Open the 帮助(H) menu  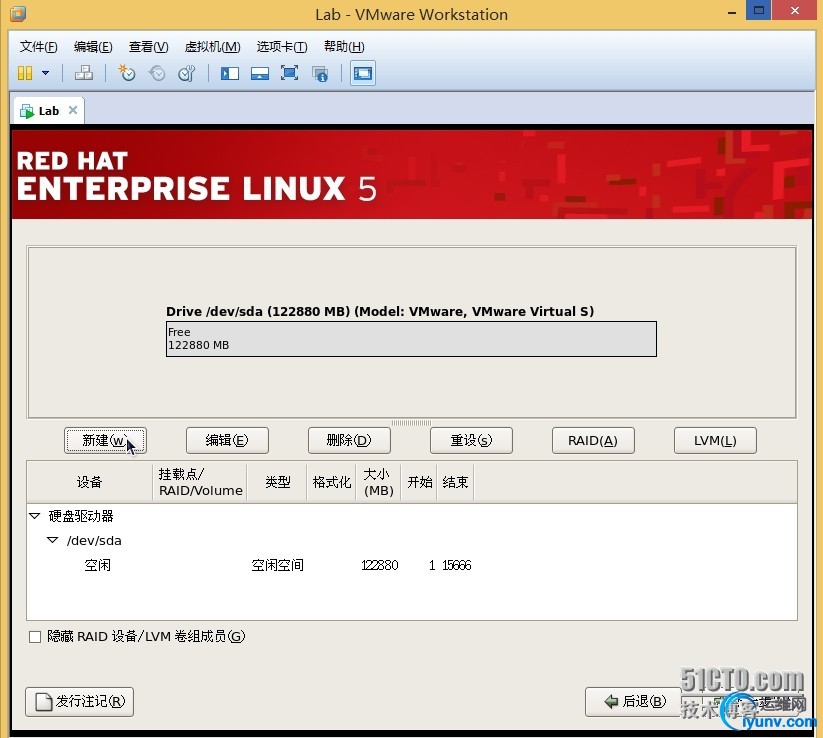(344, 47)
